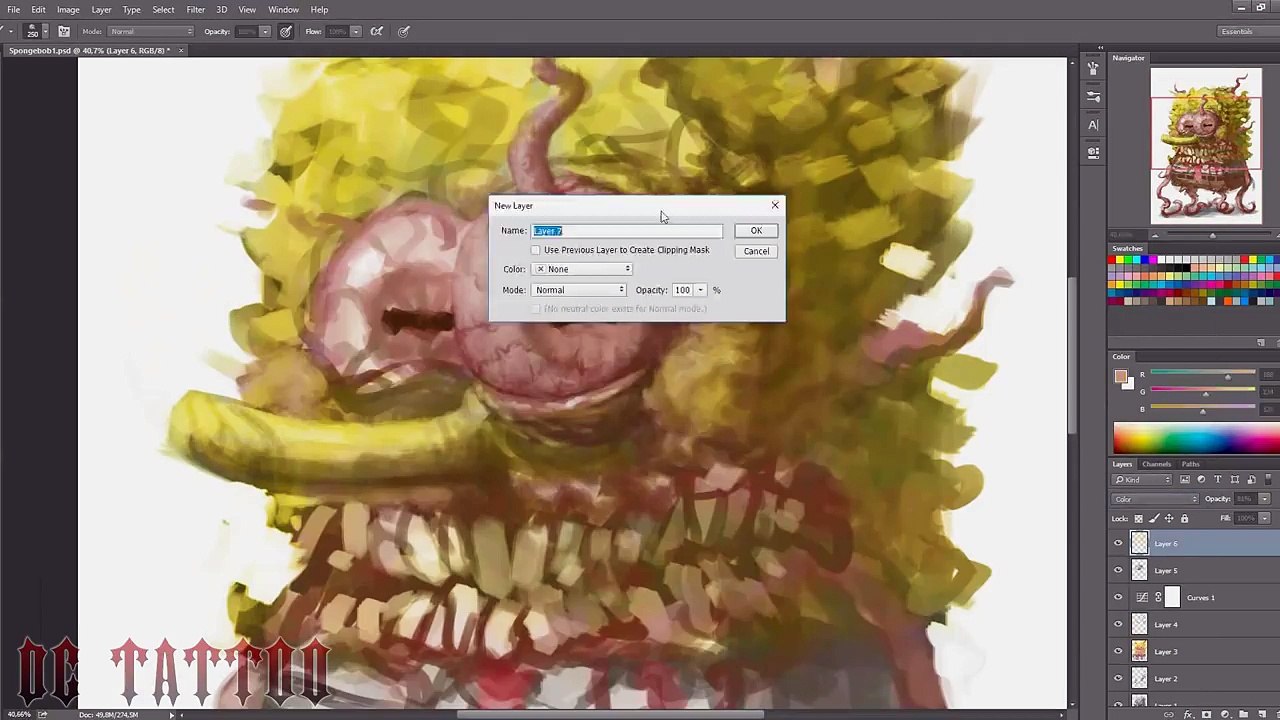Click the Navigator thumbnail preview

1206,146
